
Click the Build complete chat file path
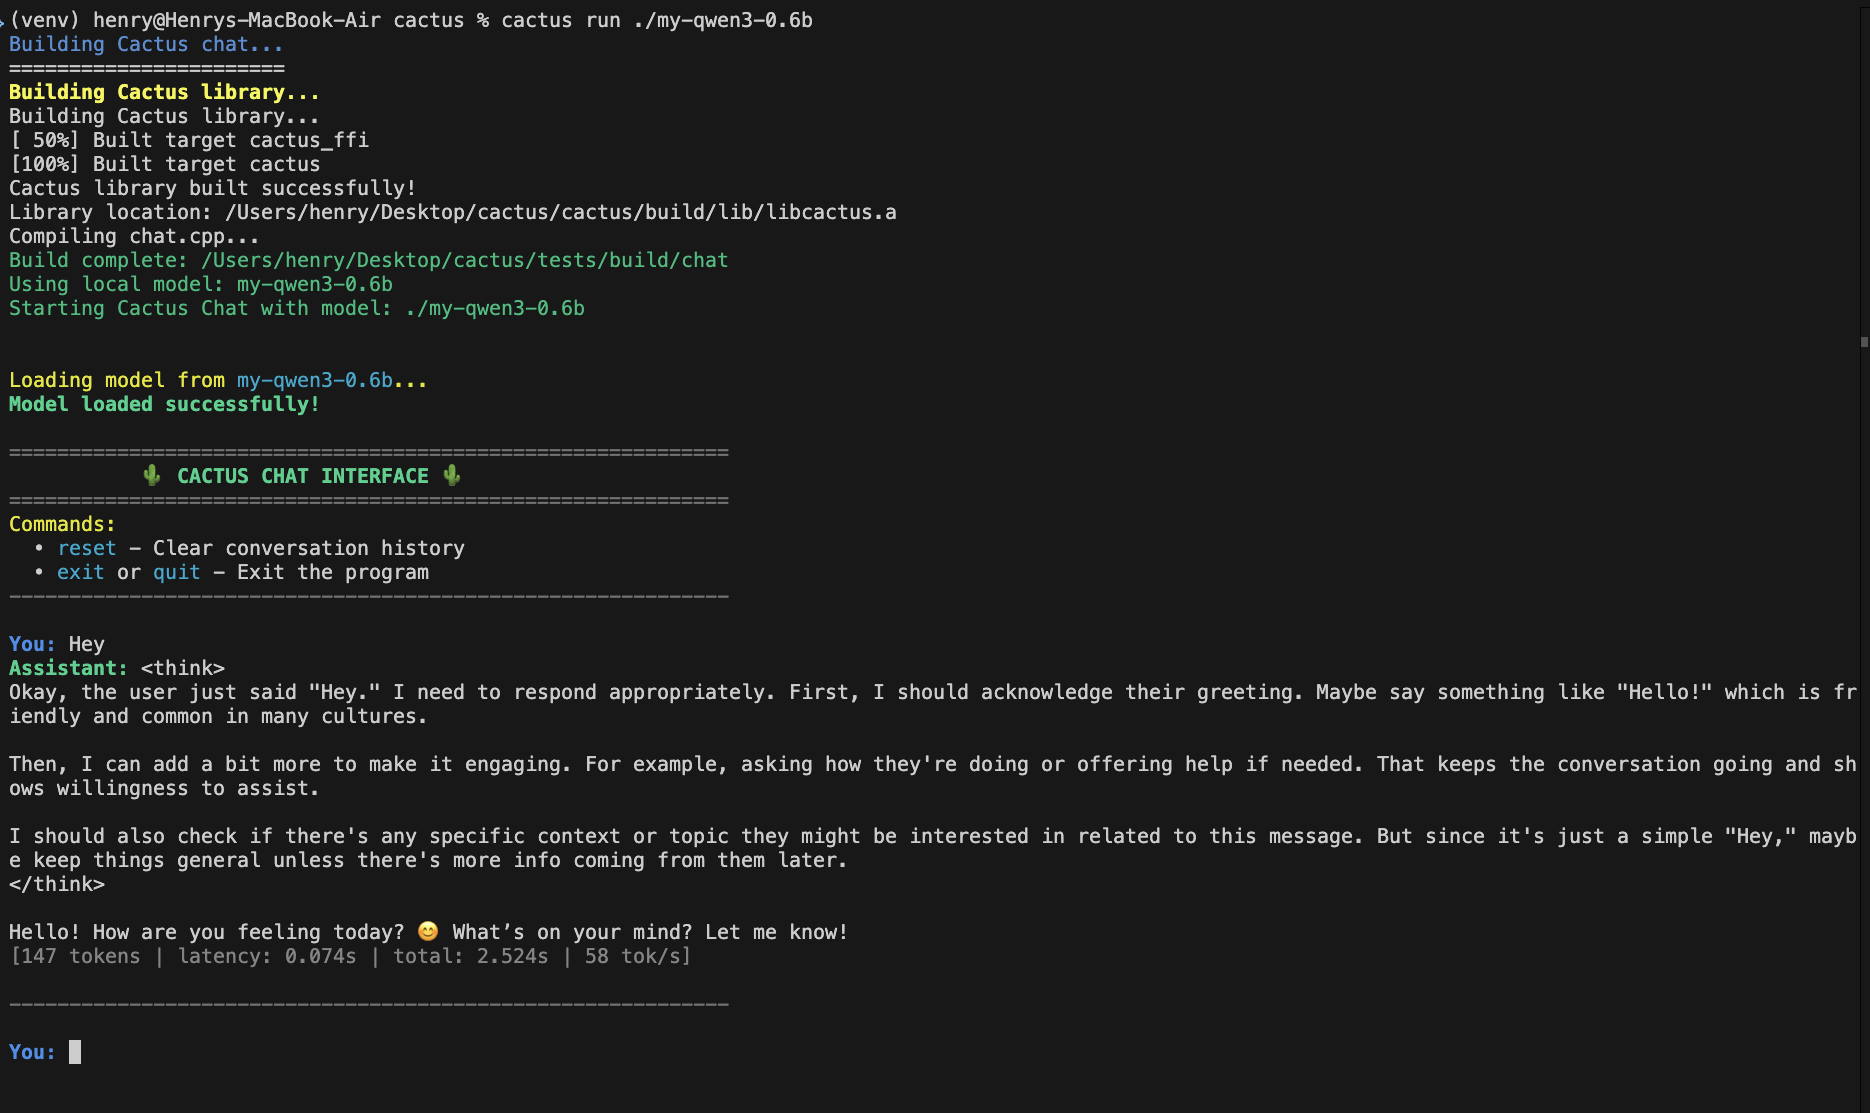click(x=464, y=260)
